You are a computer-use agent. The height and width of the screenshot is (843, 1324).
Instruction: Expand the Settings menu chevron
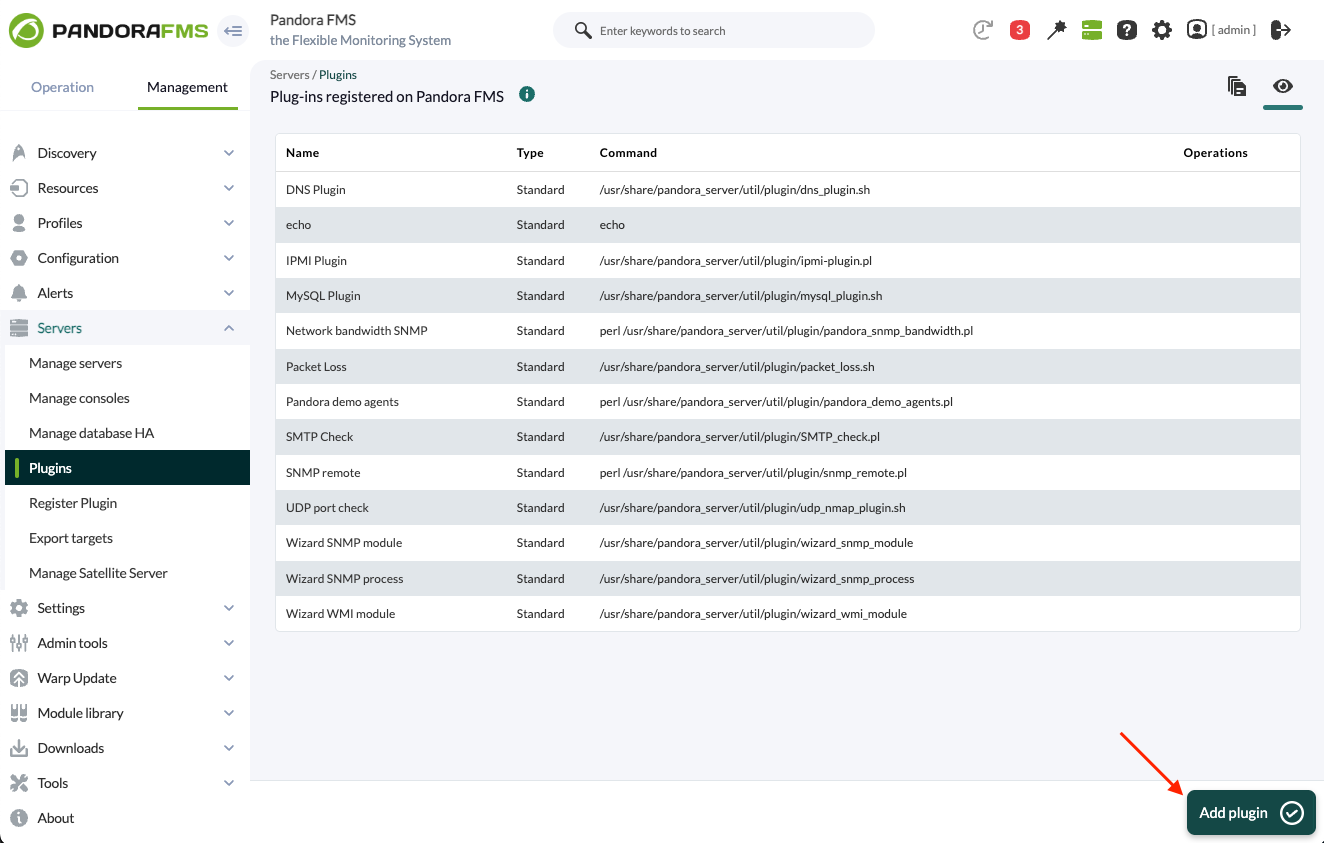pyautogui.click(x=229, y=608)
